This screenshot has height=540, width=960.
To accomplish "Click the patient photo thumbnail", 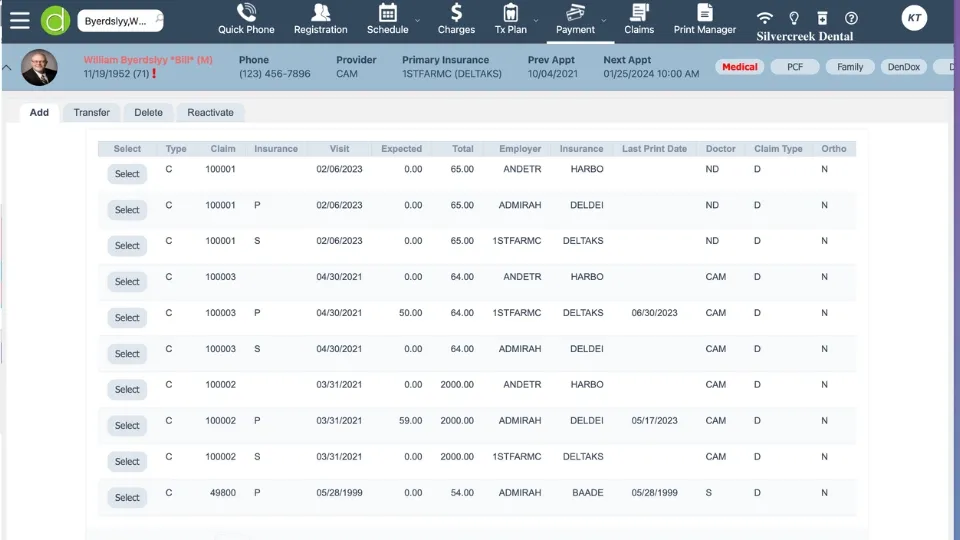I will click(x=39, y=67).
